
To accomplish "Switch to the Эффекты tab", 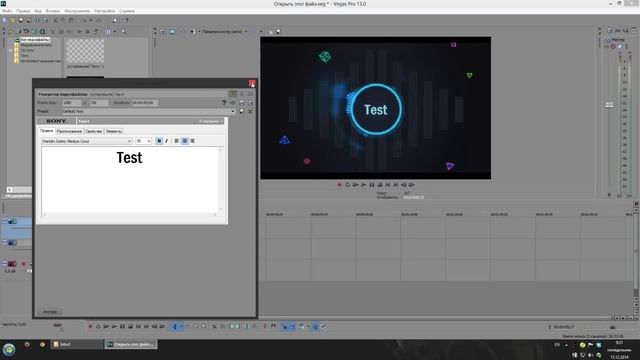I will [114, 131].
